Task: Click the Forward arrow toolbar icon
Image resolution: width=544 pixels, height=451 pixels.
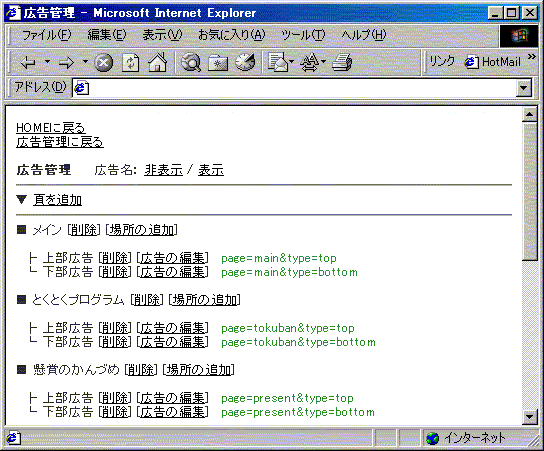Action: coord(66,63)
